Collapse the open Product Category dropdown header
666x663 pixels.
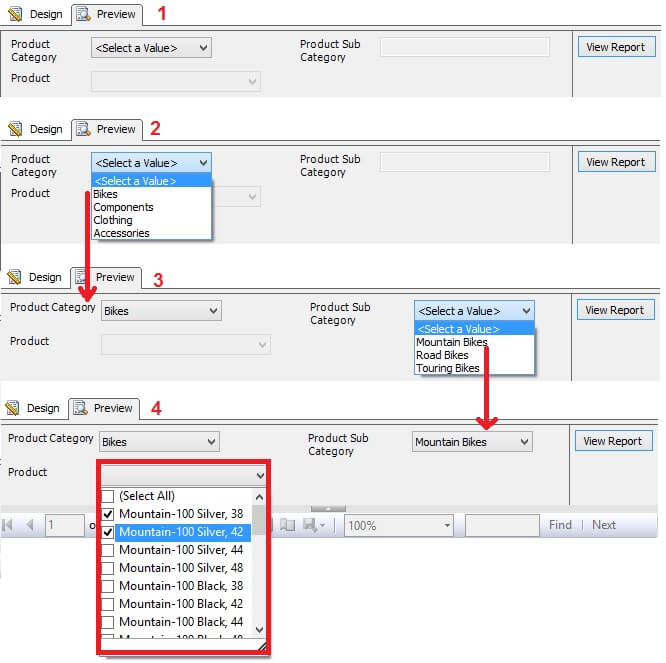(x=151, y=163)
